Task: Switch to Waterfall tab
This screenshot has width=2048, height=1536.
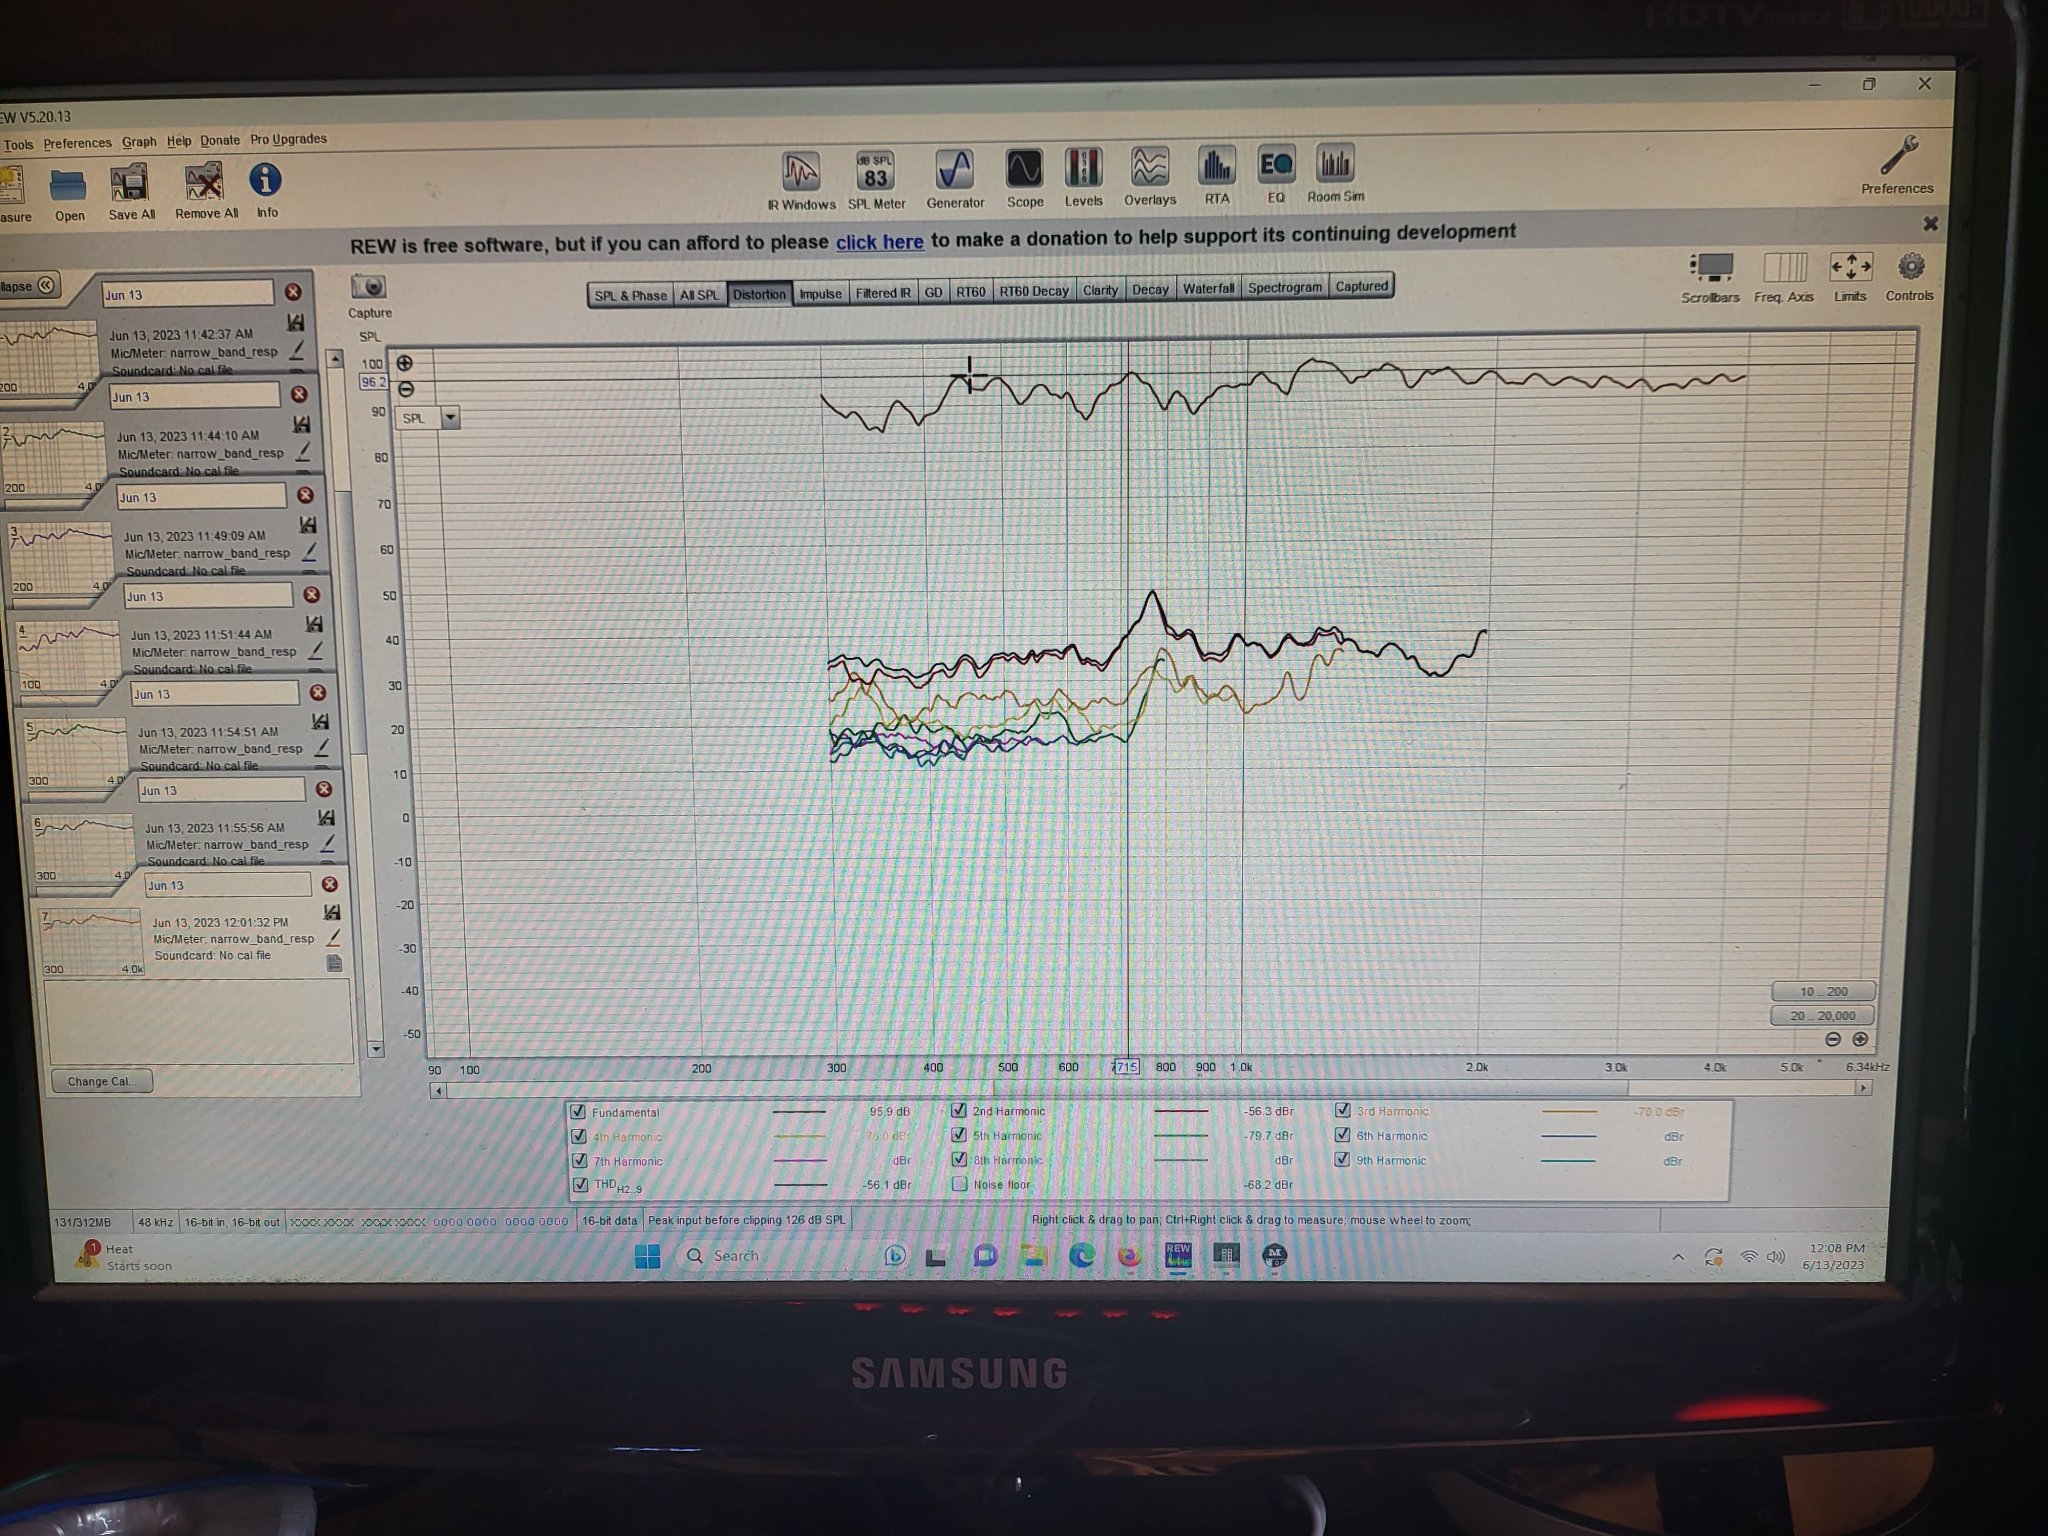Action: coord(1208,288)
